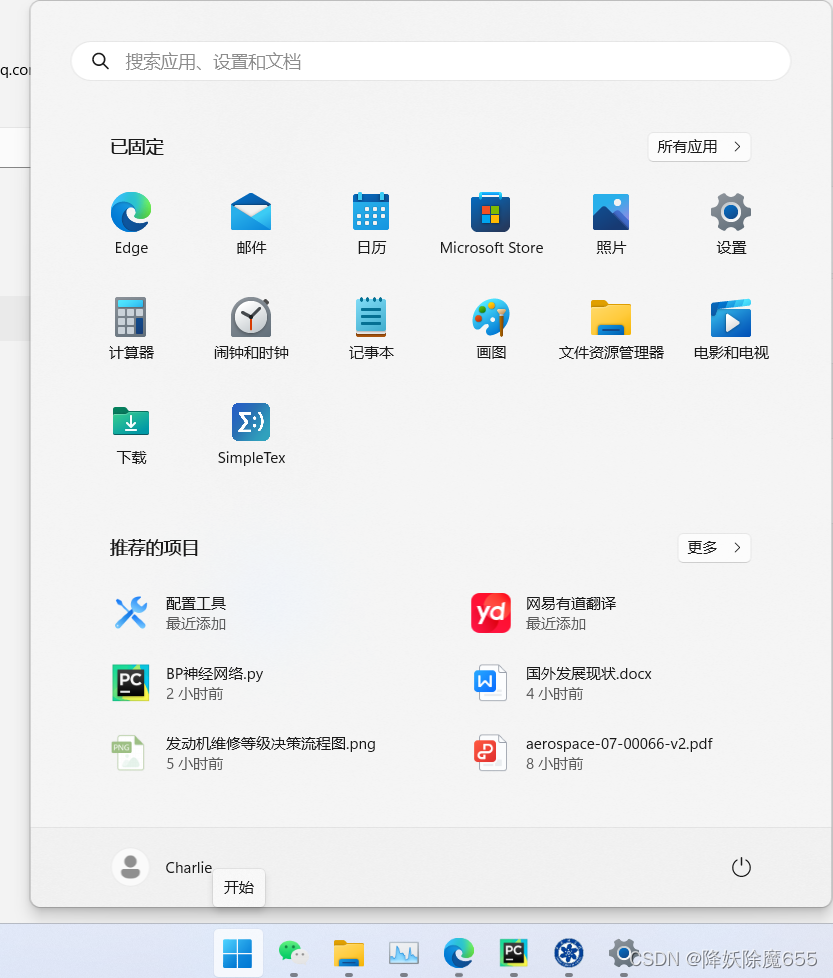833x978 pixels.
Task: Open the Charlie user account menu
Action: pos(162,867)
